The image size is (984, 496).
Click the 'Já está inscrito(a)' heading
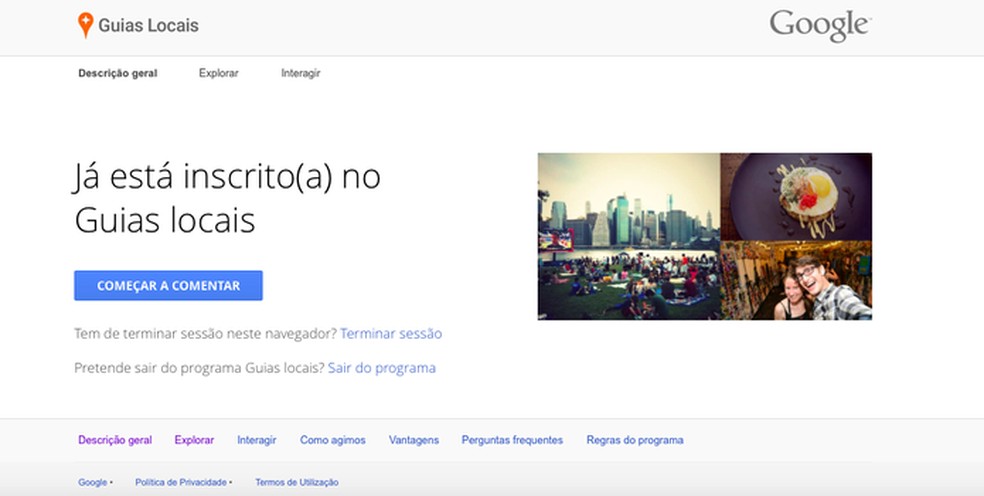tap(227, 198)
